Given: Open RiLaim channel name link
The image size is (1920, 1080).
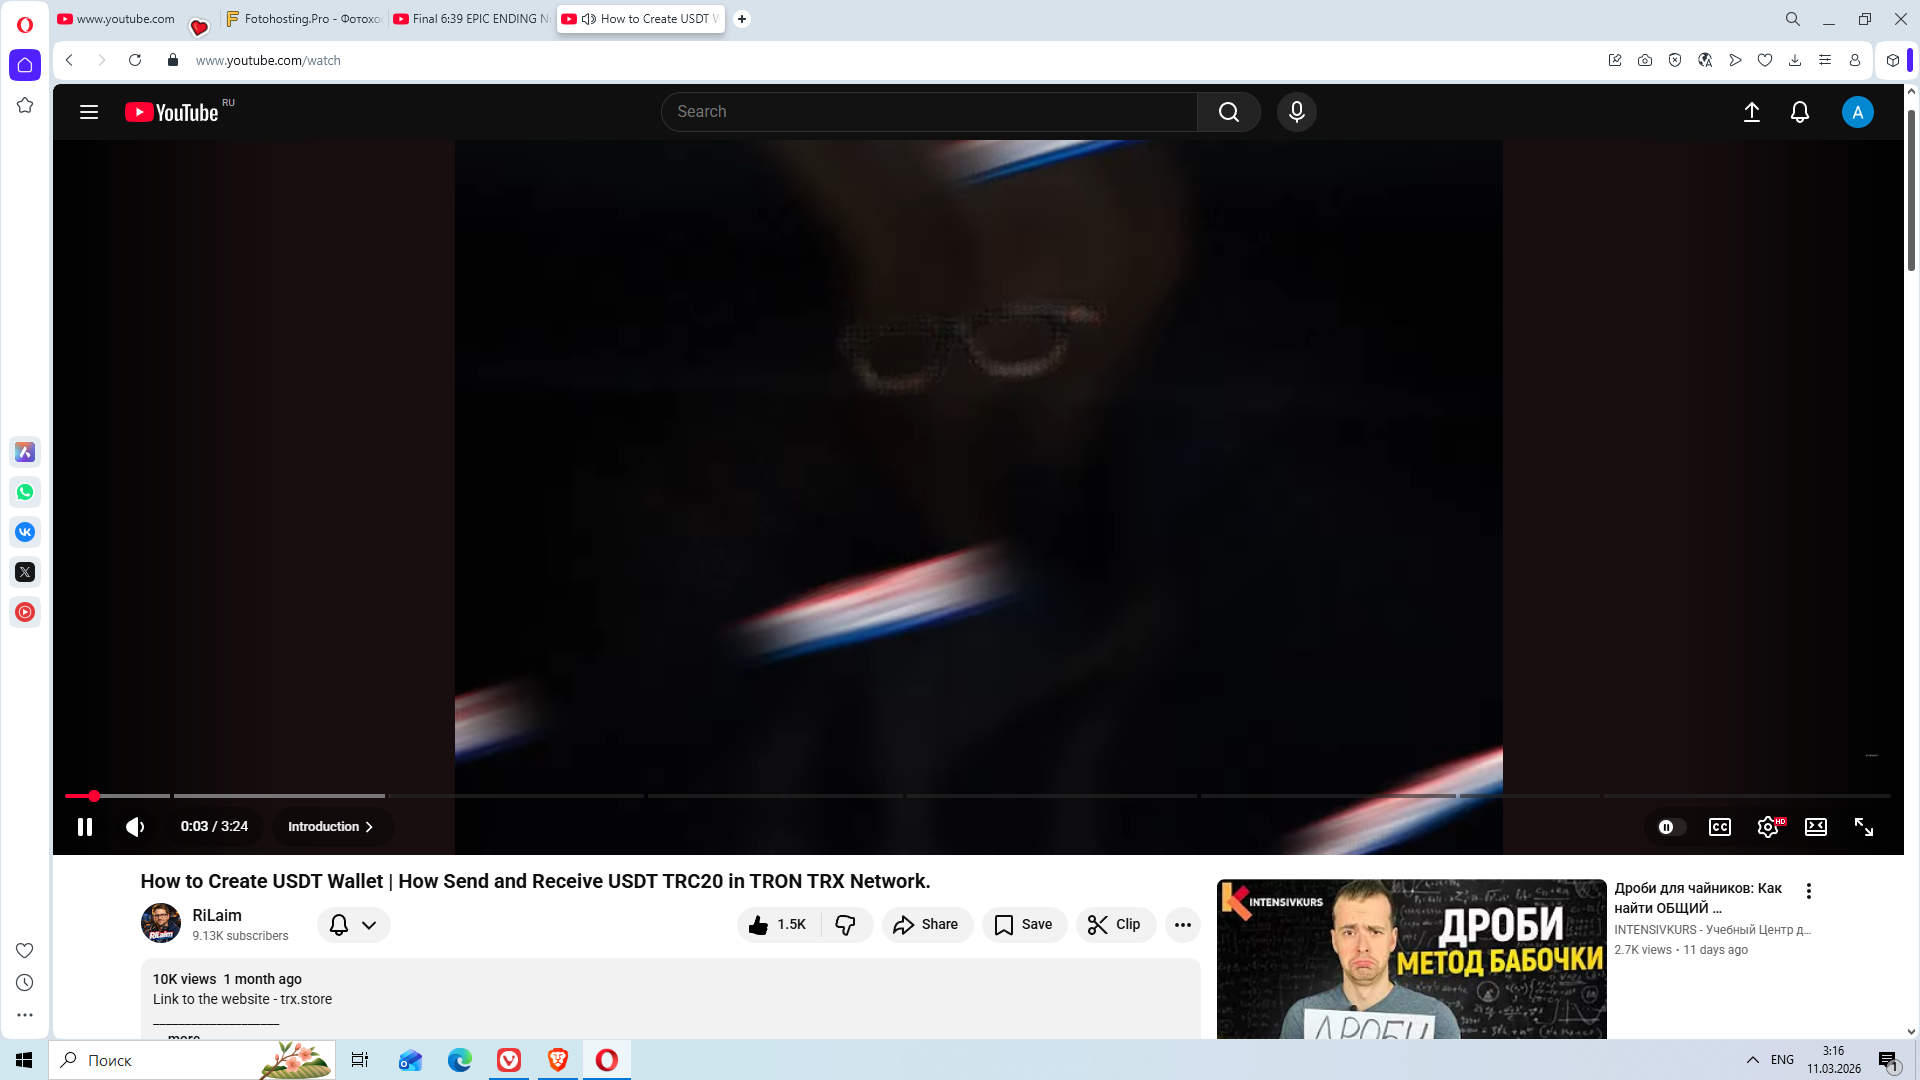Looking at the screenshot, I should point(217,915).
